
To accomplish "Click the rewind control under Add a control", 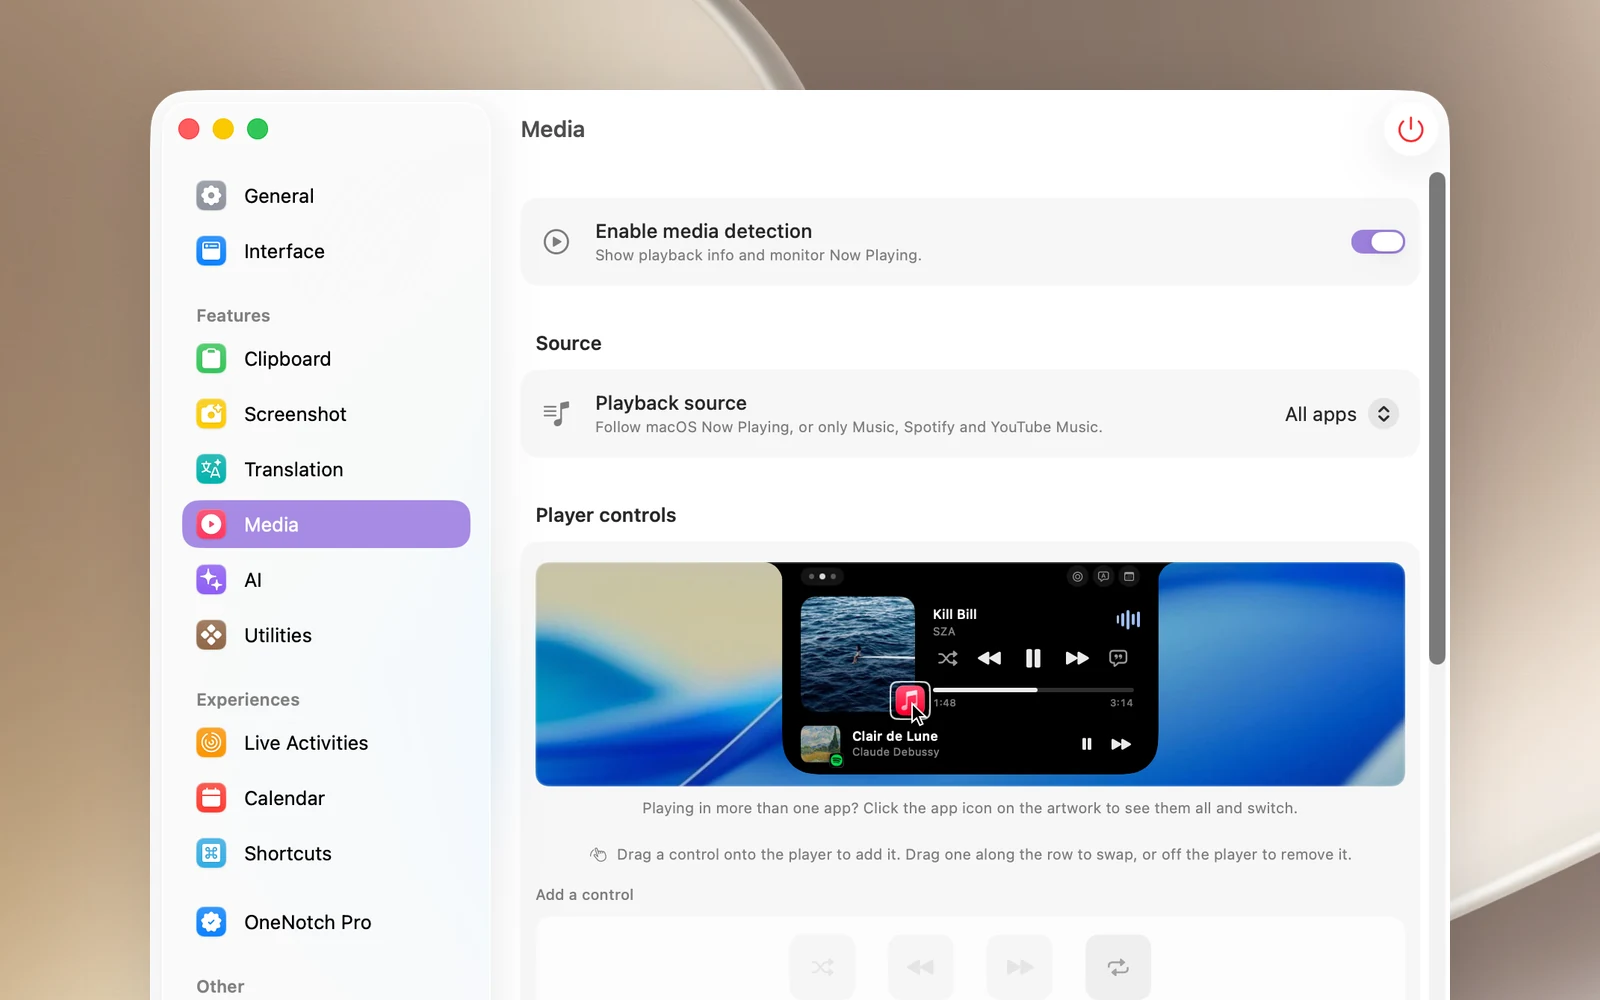I will pyautogui.click(x=920, y=967).
